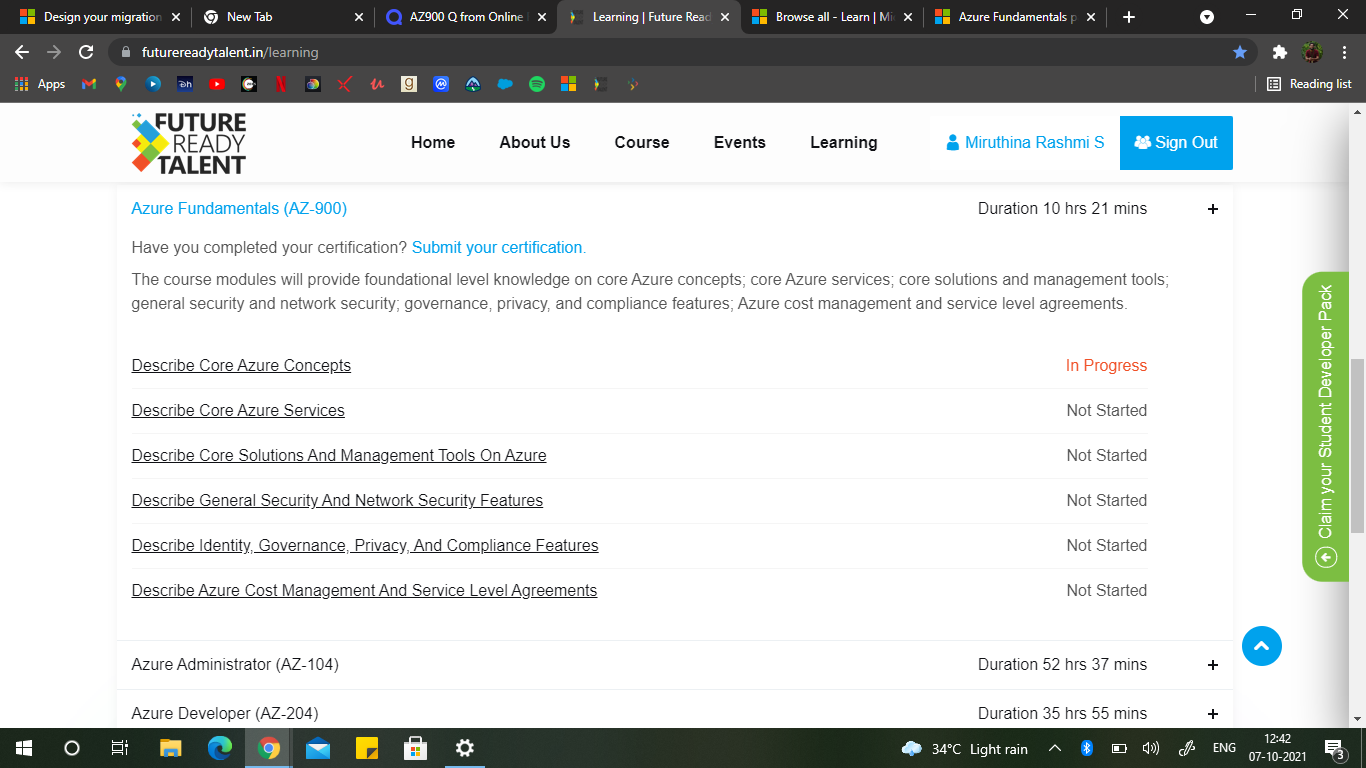This screenshot has width=1366, height=768.
Task: Open Microsoft Store from the taskbar
Action: click(416, 748)
